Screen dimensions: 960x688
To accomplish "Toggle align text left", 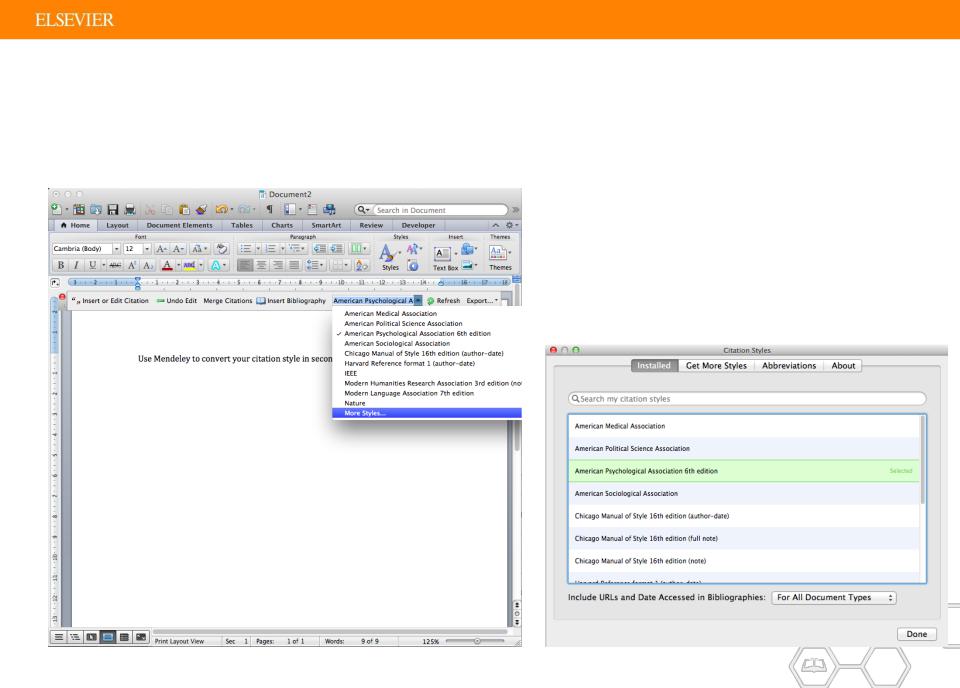I will click(x=245, y=265).
